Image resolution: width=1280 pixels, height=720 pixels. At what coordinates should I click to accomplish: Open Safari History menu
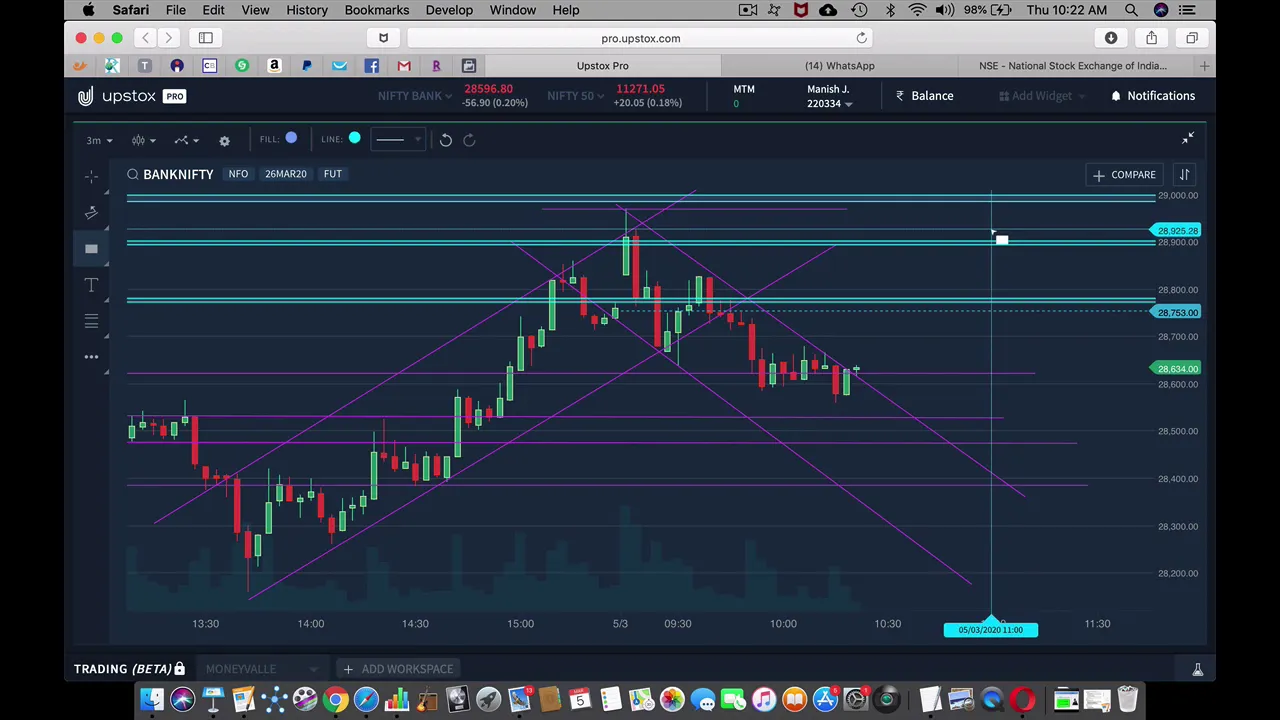point(307,10)
